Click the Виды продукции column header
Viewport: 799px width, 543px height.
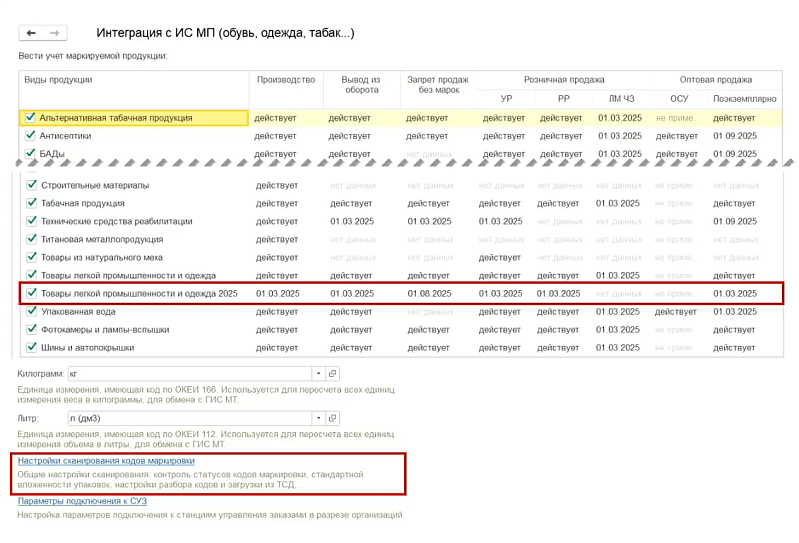click(x=58, y=80)
